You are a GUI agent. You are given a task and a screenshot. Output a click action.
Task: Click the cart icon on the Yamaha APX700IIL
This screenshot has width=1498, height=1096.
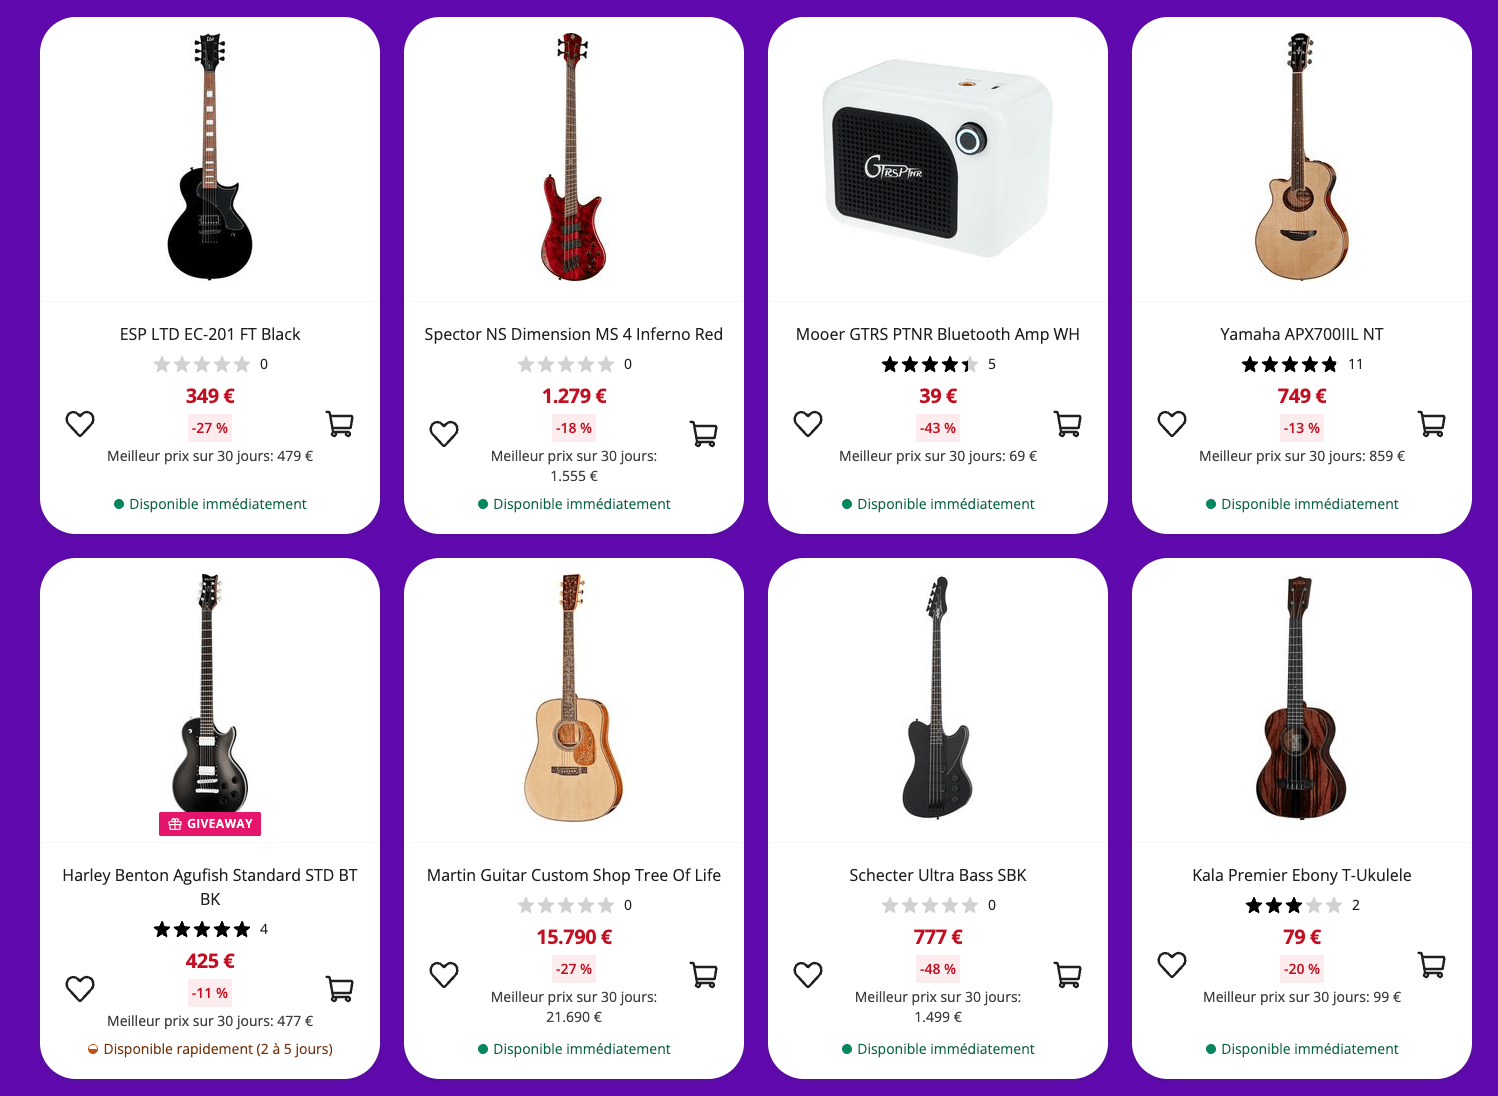point(1431,424)
